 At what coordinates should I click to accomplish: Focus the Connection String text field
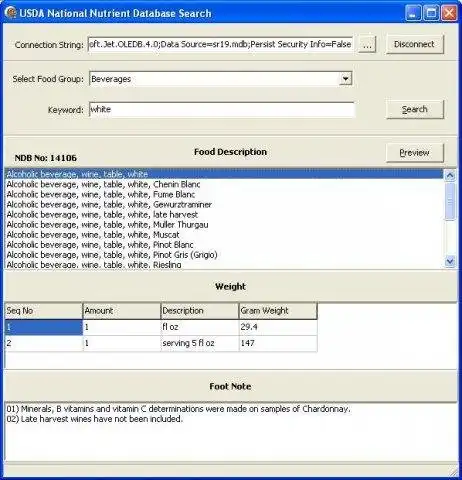pos(221,44)
